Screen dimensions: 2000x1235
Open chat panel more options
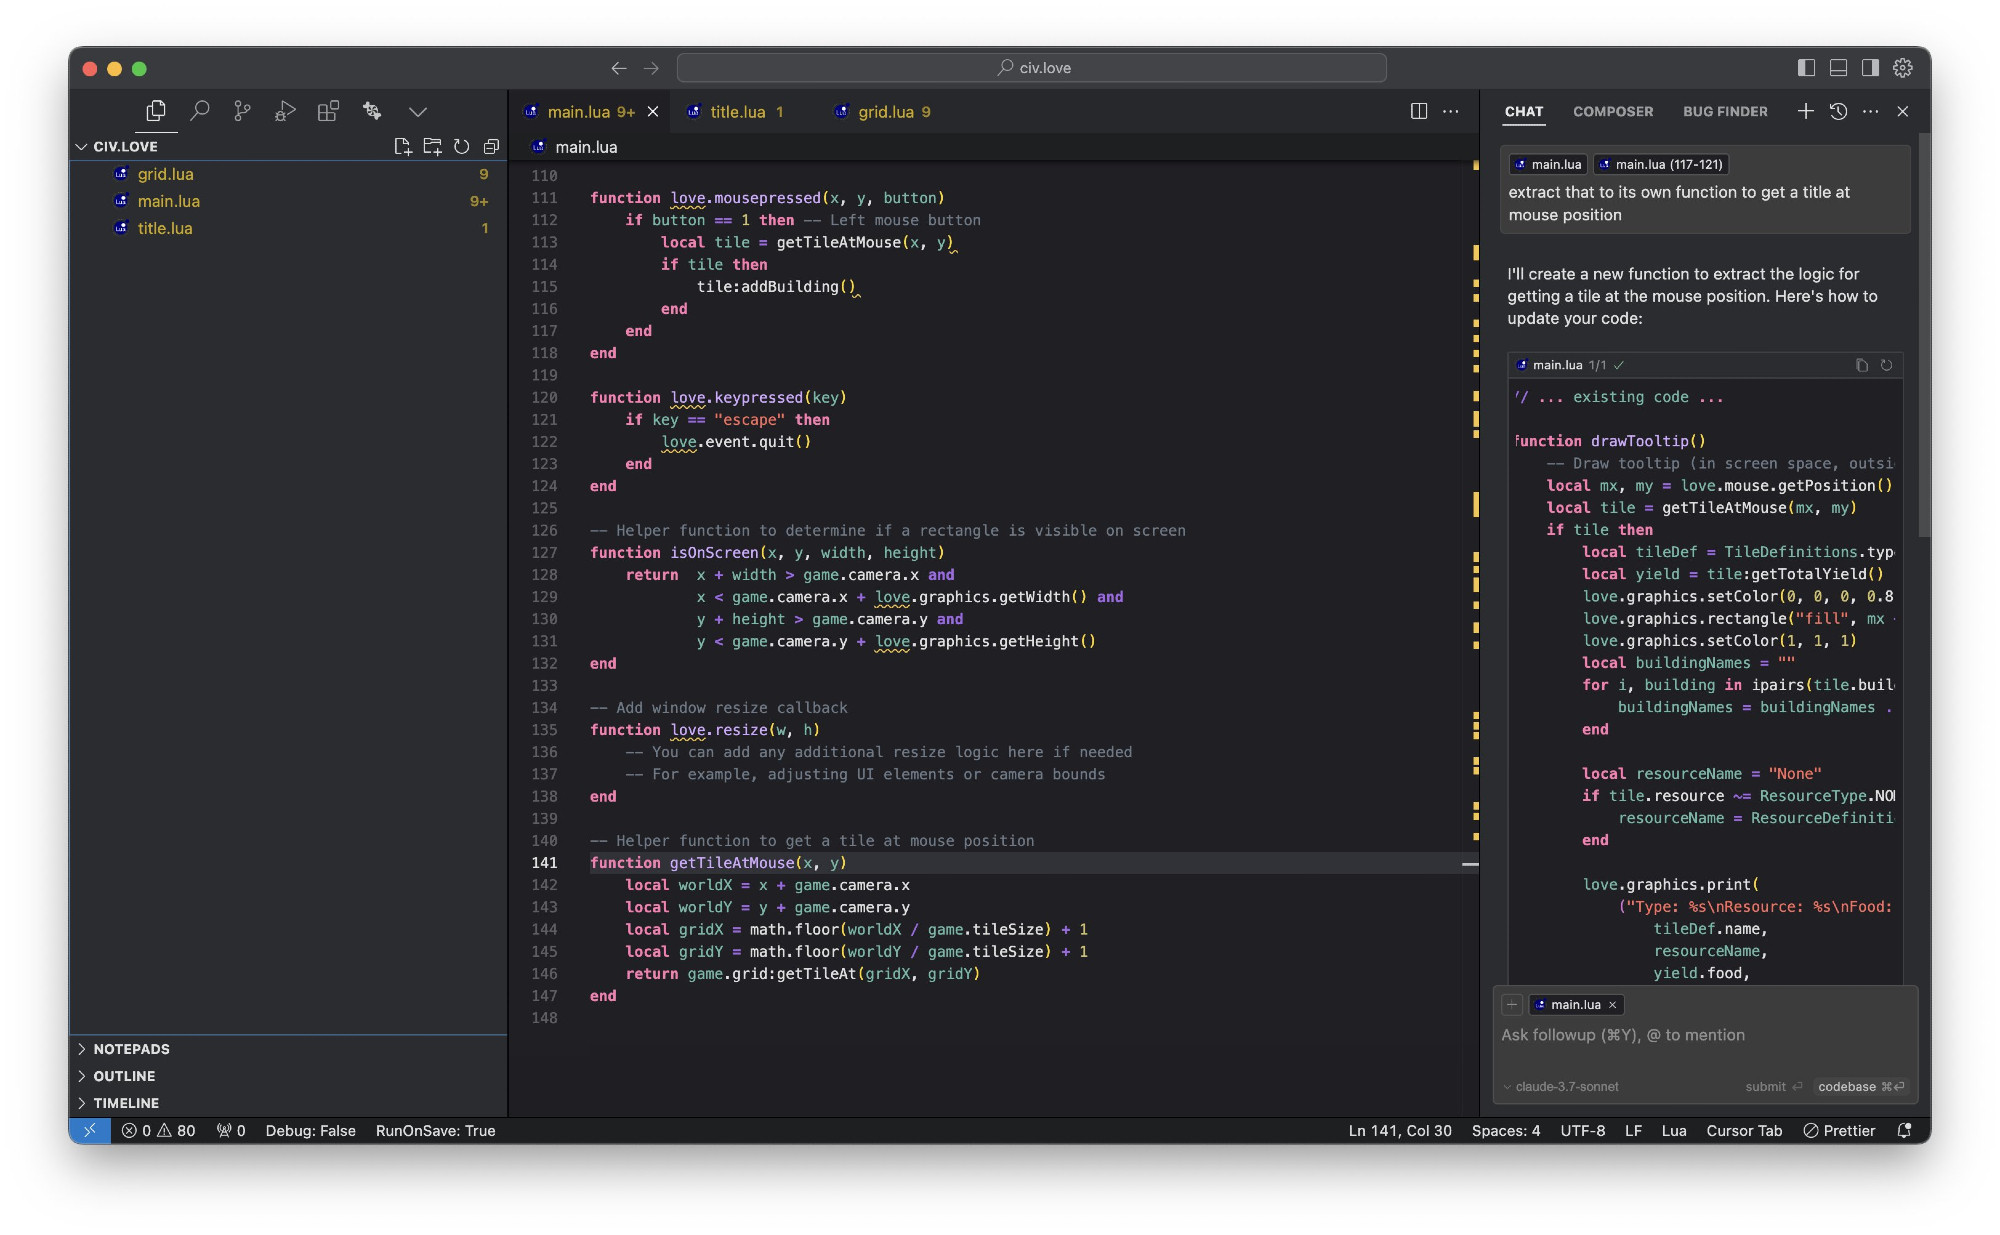tap(1871, 111)
